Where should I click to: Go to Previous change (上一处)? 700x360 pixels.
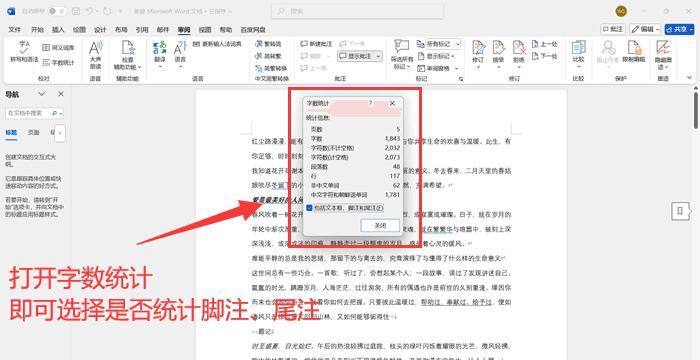(x=545, y=44)
